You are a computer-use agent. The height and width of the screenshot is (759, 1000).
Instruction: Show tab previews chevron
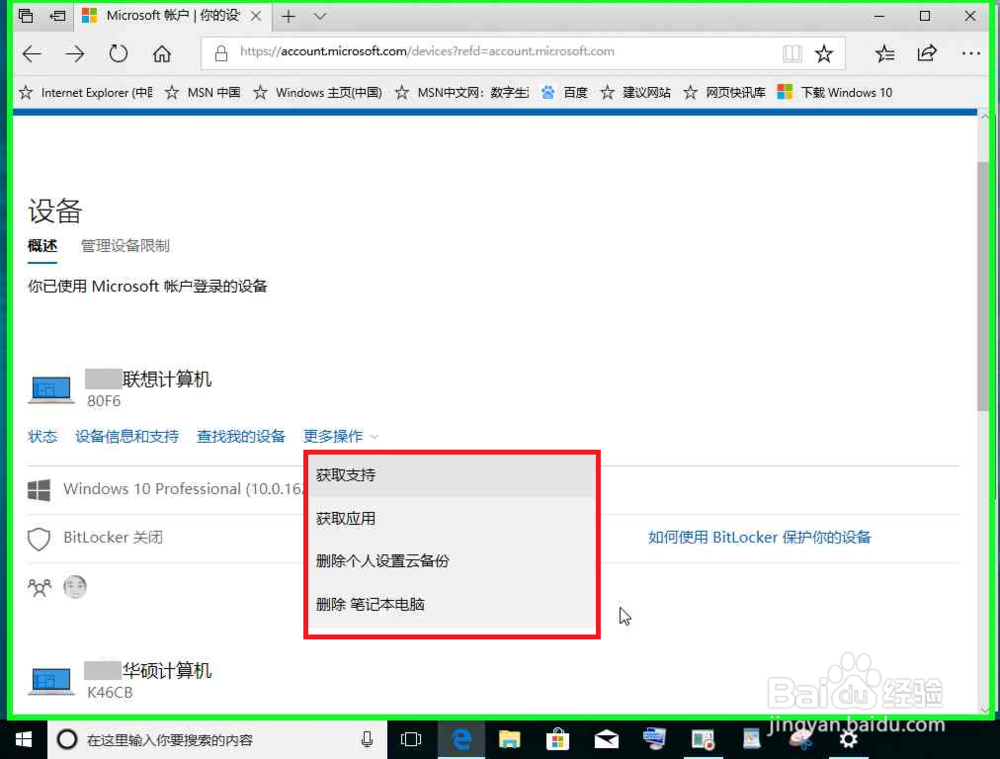pyautogui.click(x=320, y=16)
